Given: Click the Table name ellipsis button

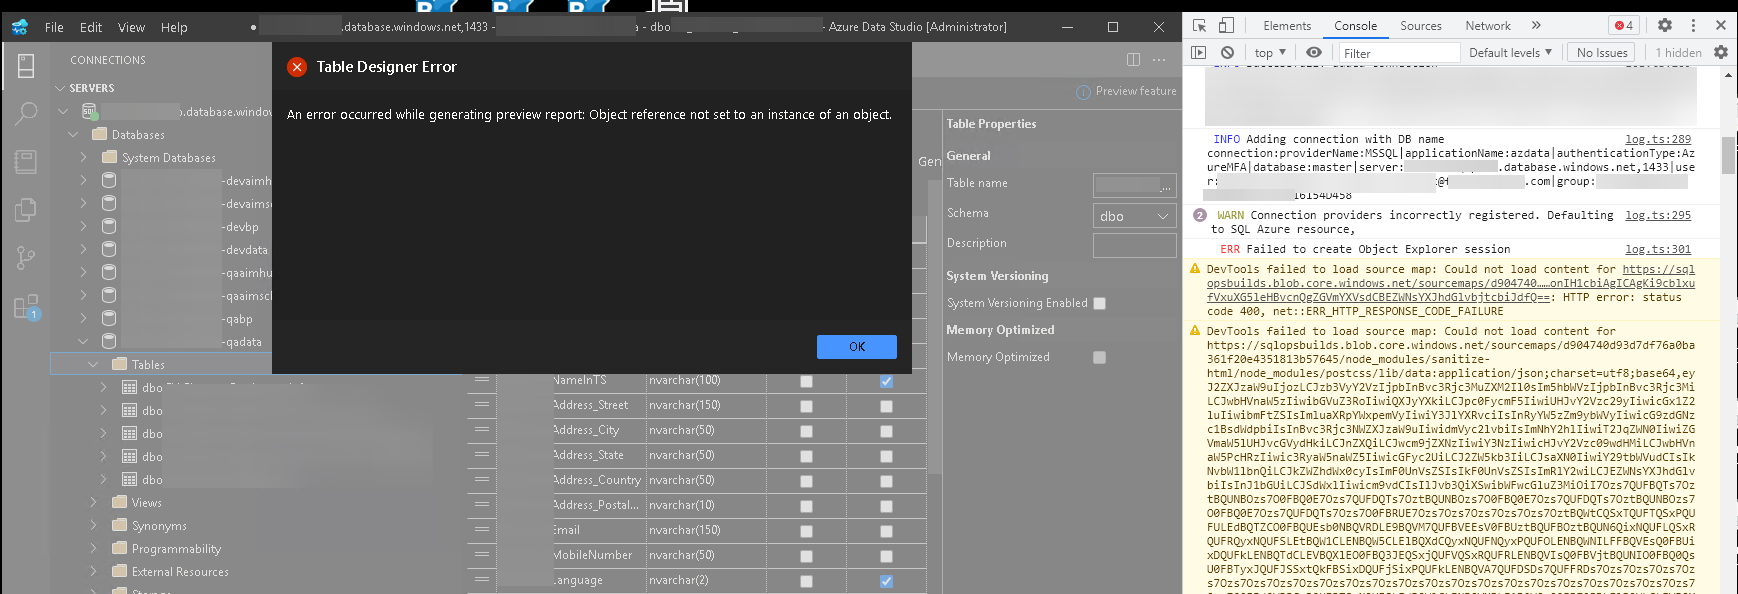Looking at the screenshot, I should [1166, 186].
